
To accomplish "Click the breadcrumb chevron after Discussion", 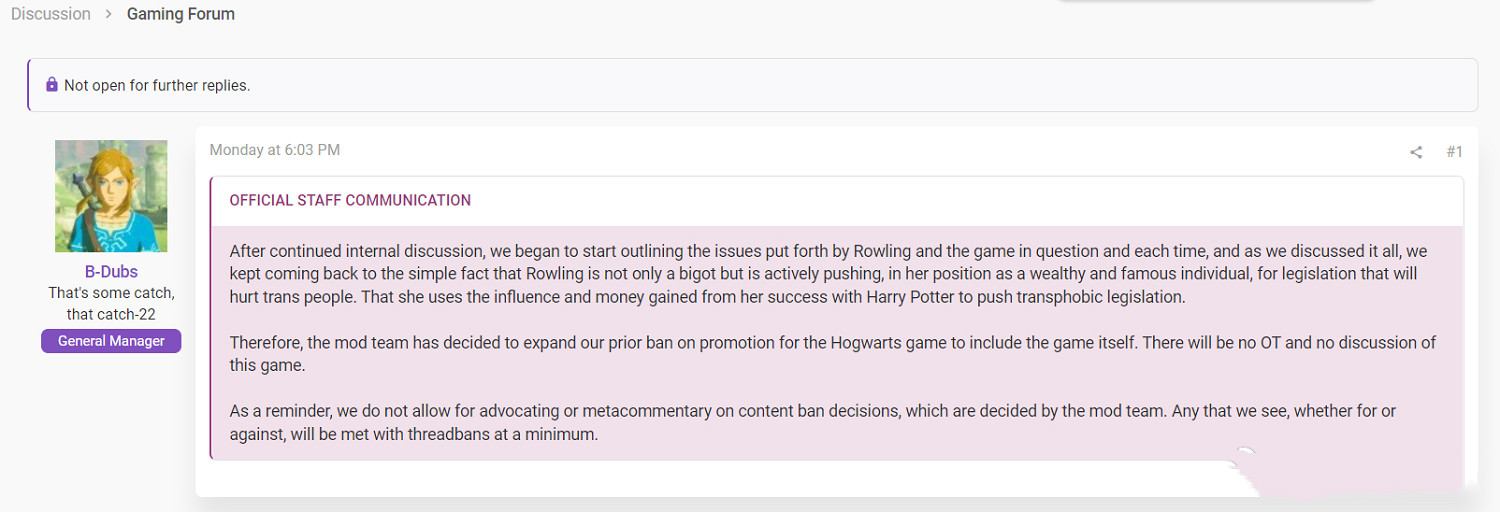I will pyautogui.click(x=108, y=15).
